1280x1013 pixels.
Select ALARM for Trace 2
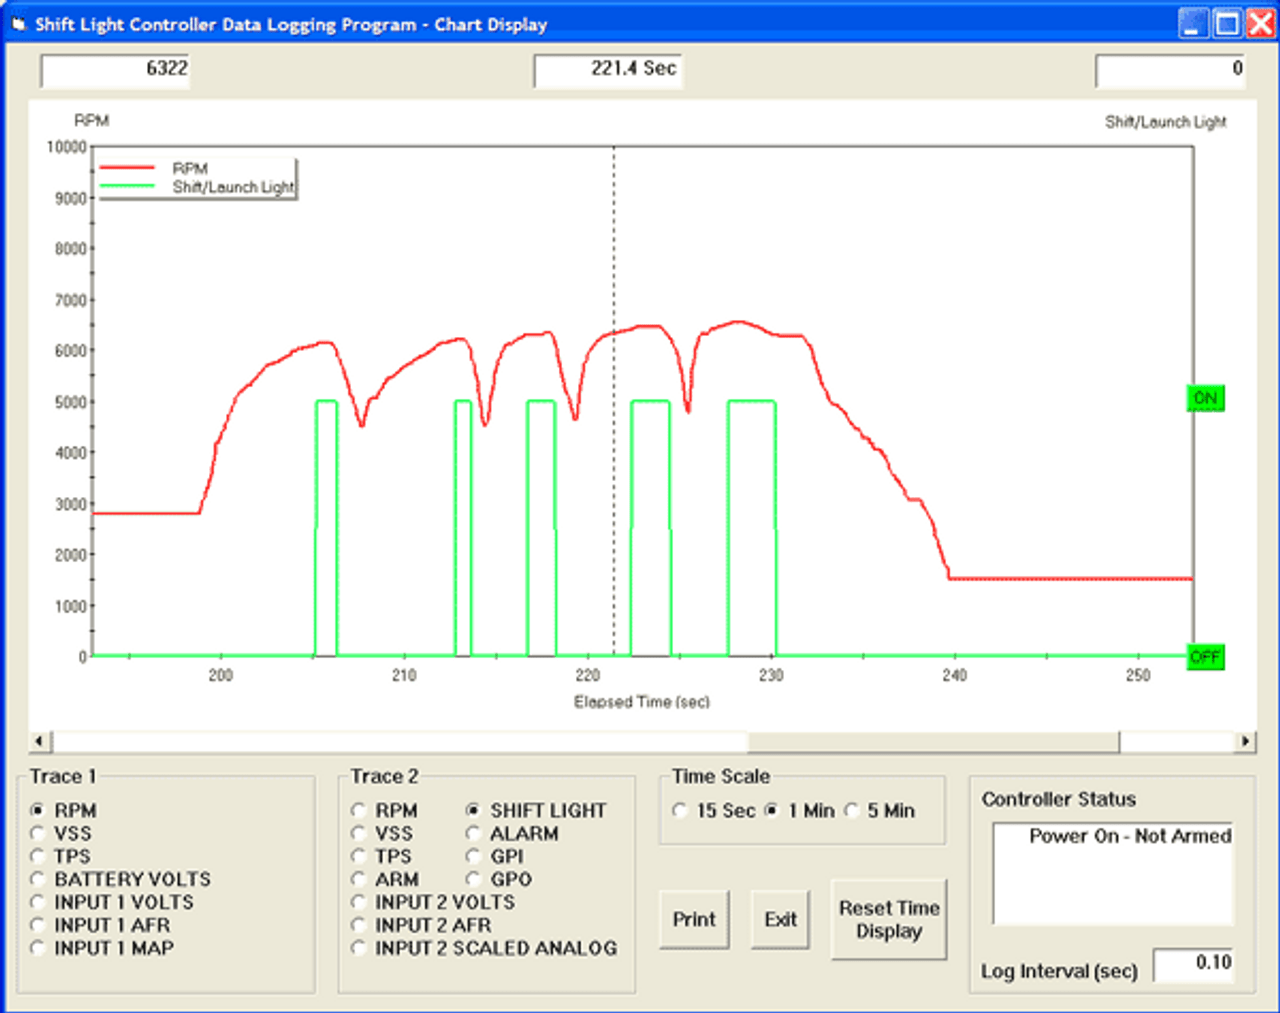[x=473, y=833]
